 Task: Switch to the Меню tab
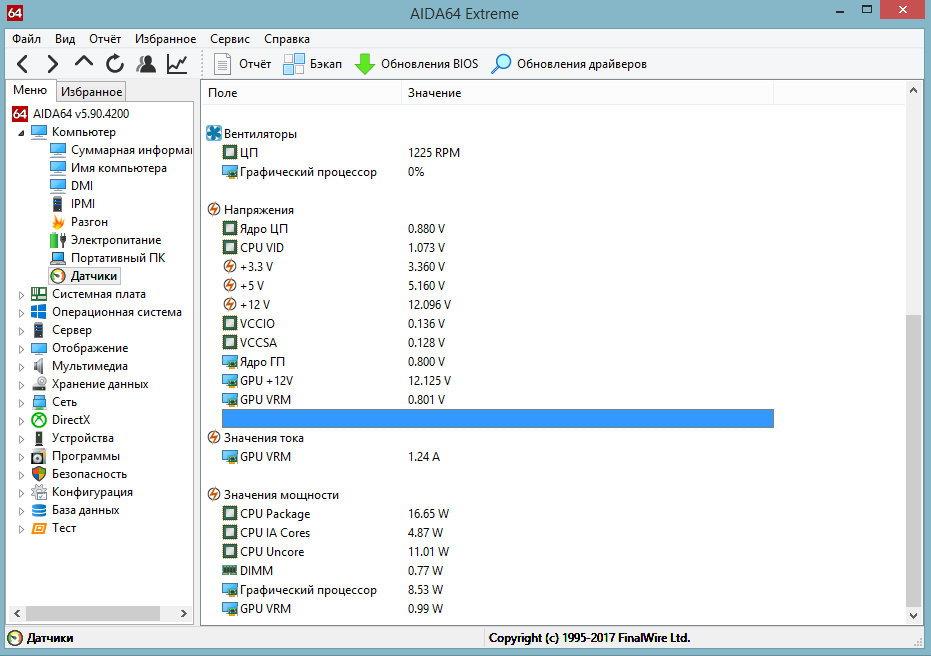click(x=30, y=90)
